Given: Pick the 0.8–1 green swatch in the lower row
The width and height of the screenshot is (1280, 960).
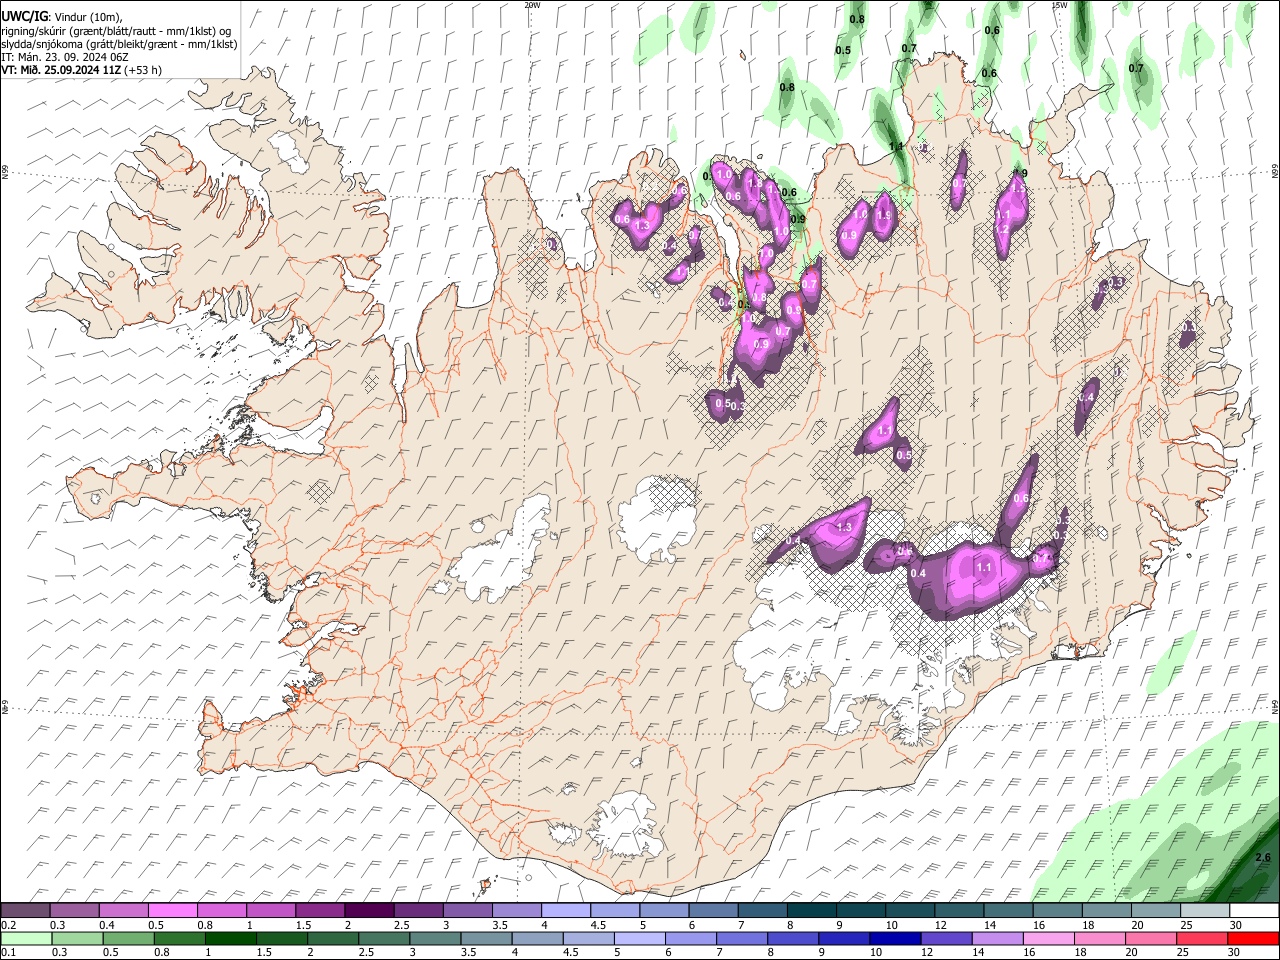Looking at the screenshot, I should (179, 938).
